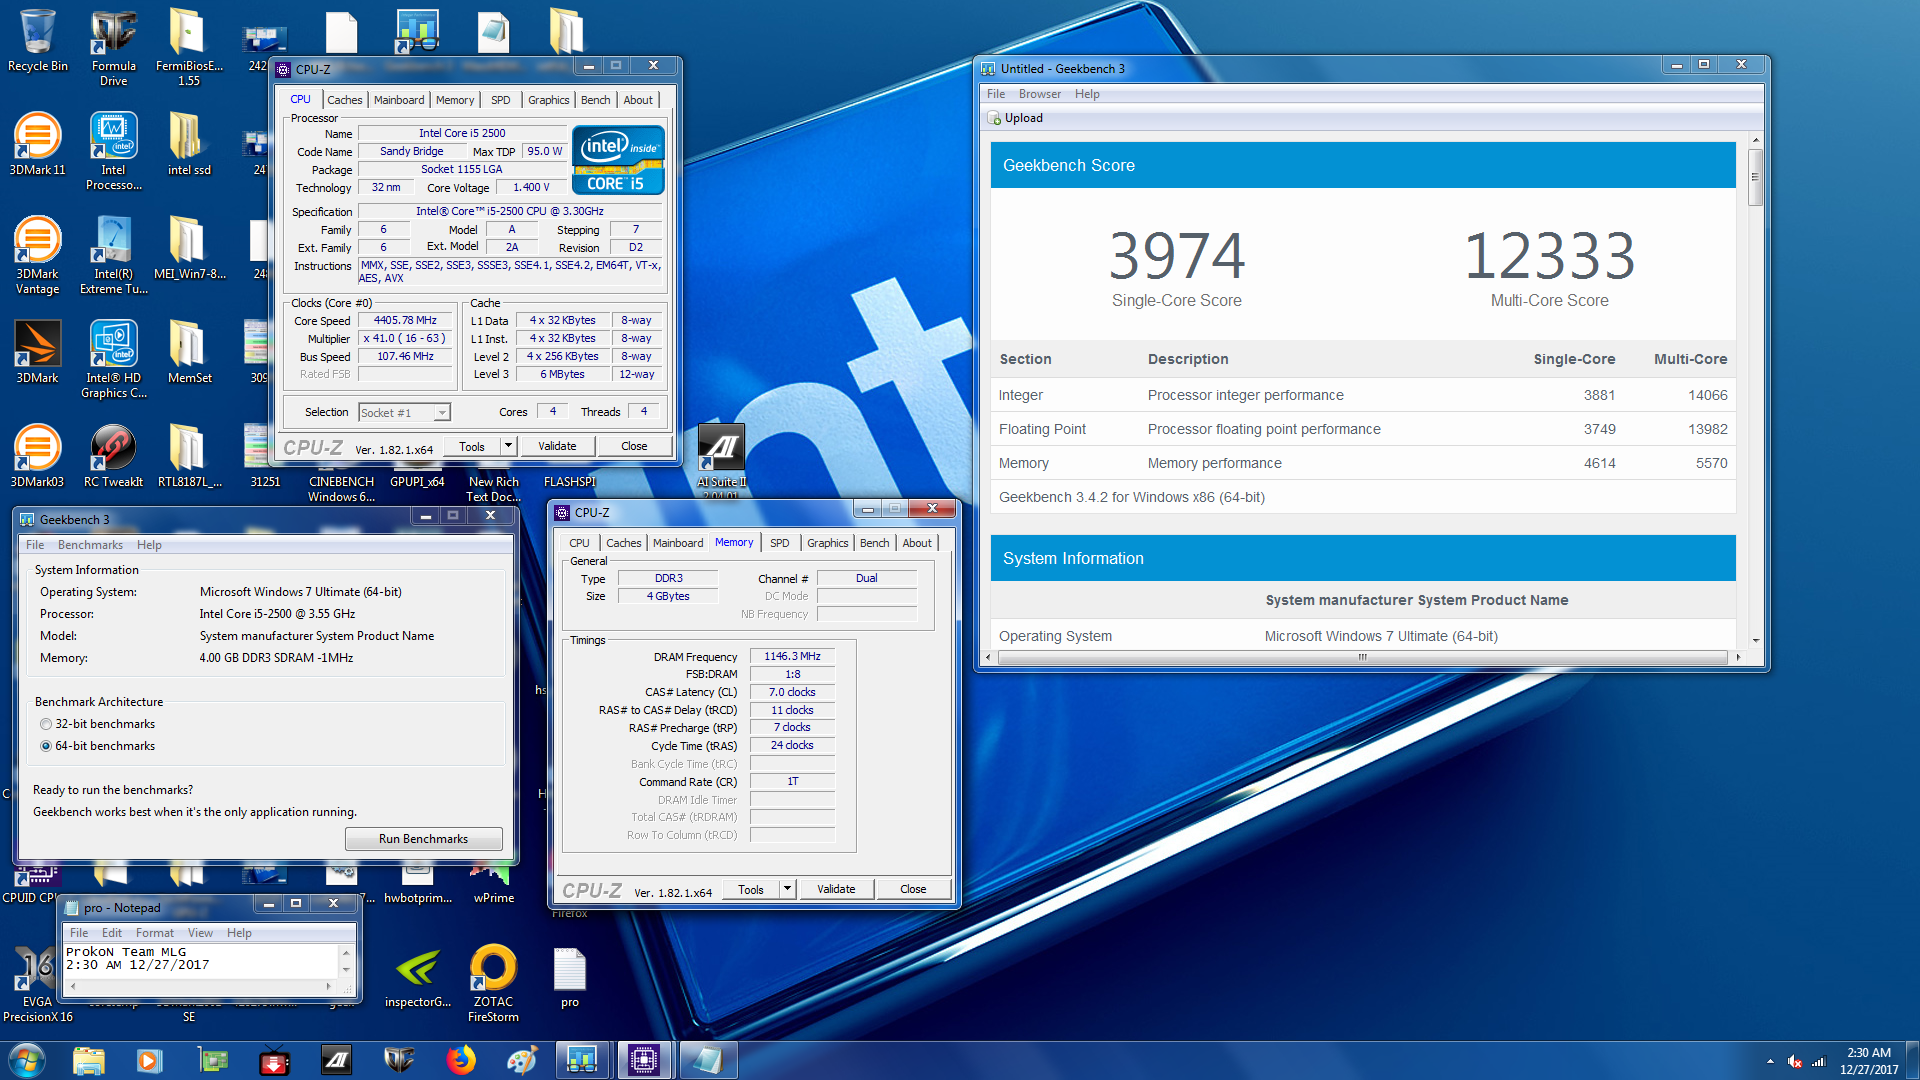Click the taskbar clock showing 2:30 AM

pos(1868,1061)
